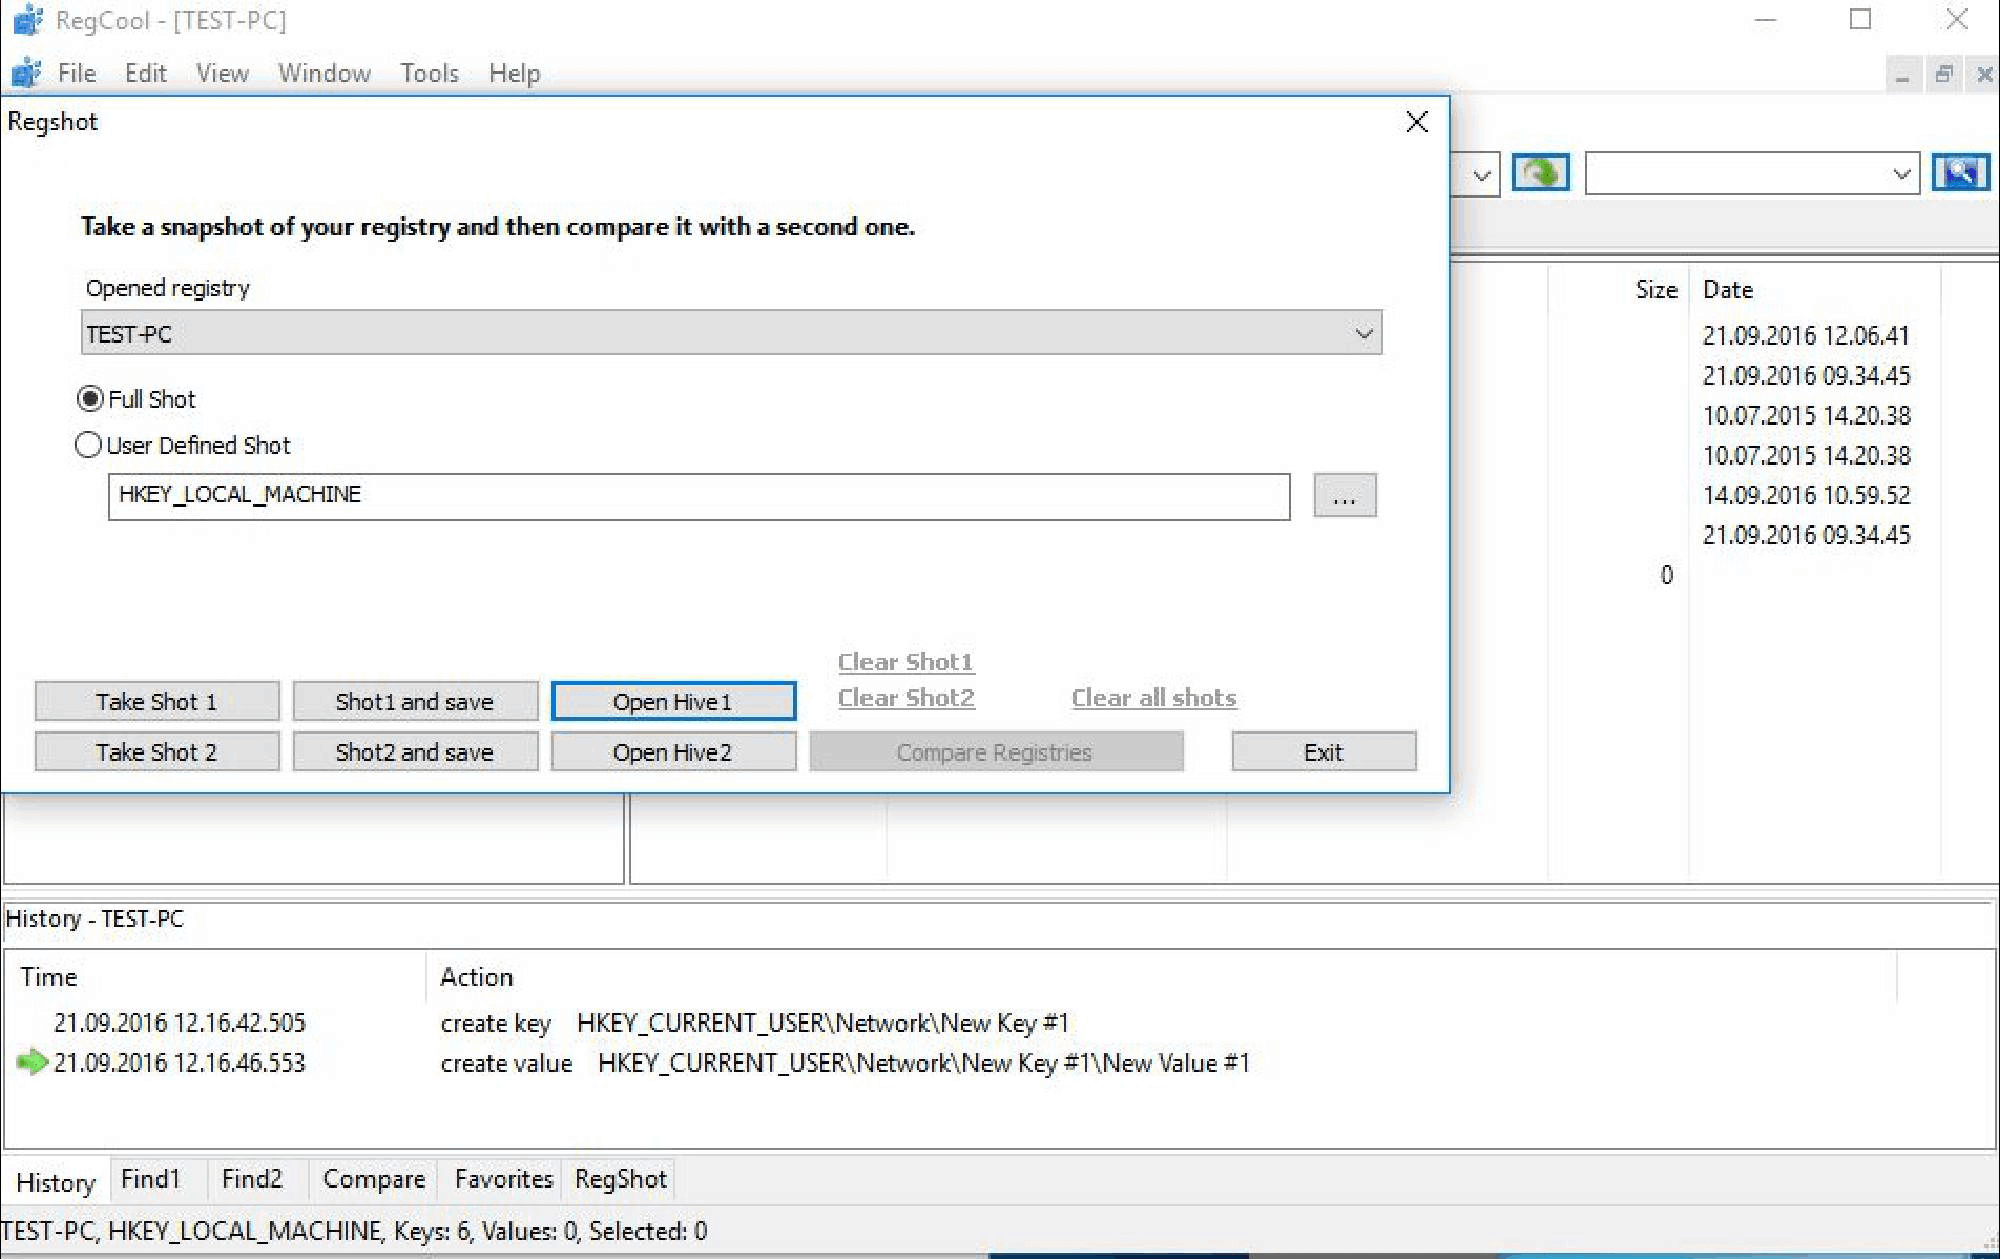Expand the search box dropdown at top right

pyautogui.click(x=1903, y=172)
